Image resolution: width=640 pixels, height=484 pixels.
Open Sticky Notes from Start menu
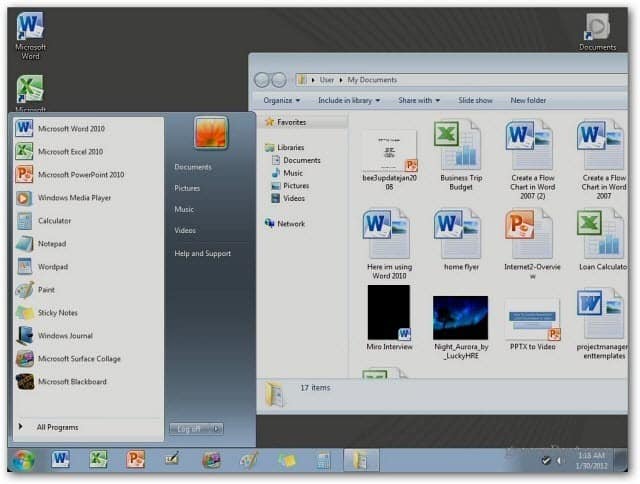88,313
